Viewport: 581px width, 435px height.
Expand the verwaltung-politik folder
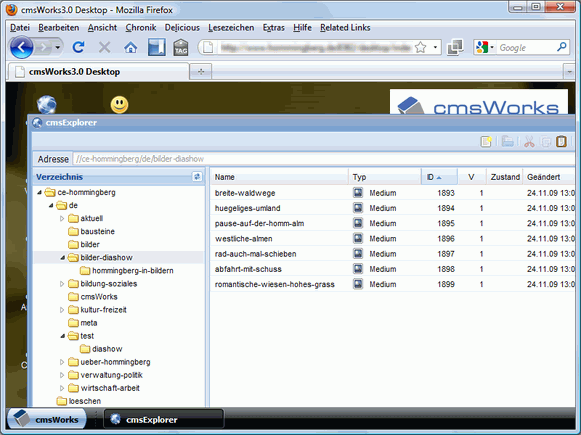pos(62,375)
